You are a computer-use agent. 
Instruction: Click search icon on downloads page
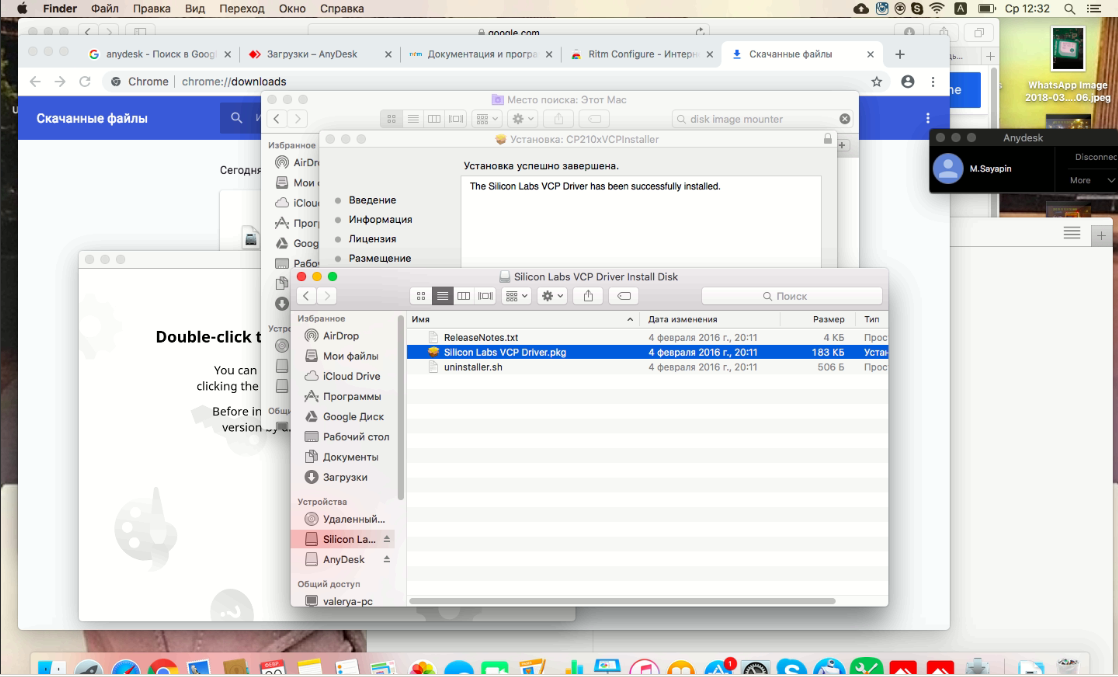click(236, 118)
